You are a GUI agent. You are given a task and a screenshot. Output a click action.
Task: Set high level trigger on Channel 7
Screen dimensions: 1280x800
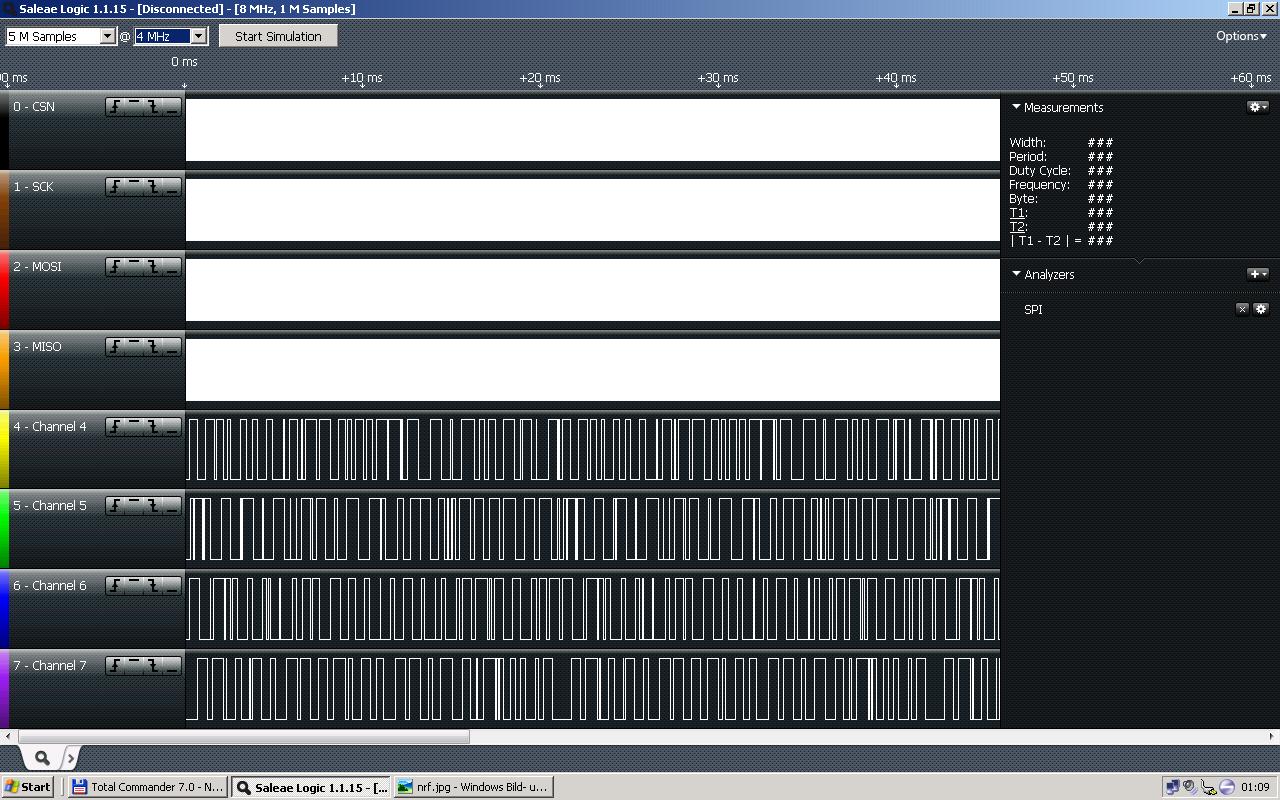coord(134,666)
